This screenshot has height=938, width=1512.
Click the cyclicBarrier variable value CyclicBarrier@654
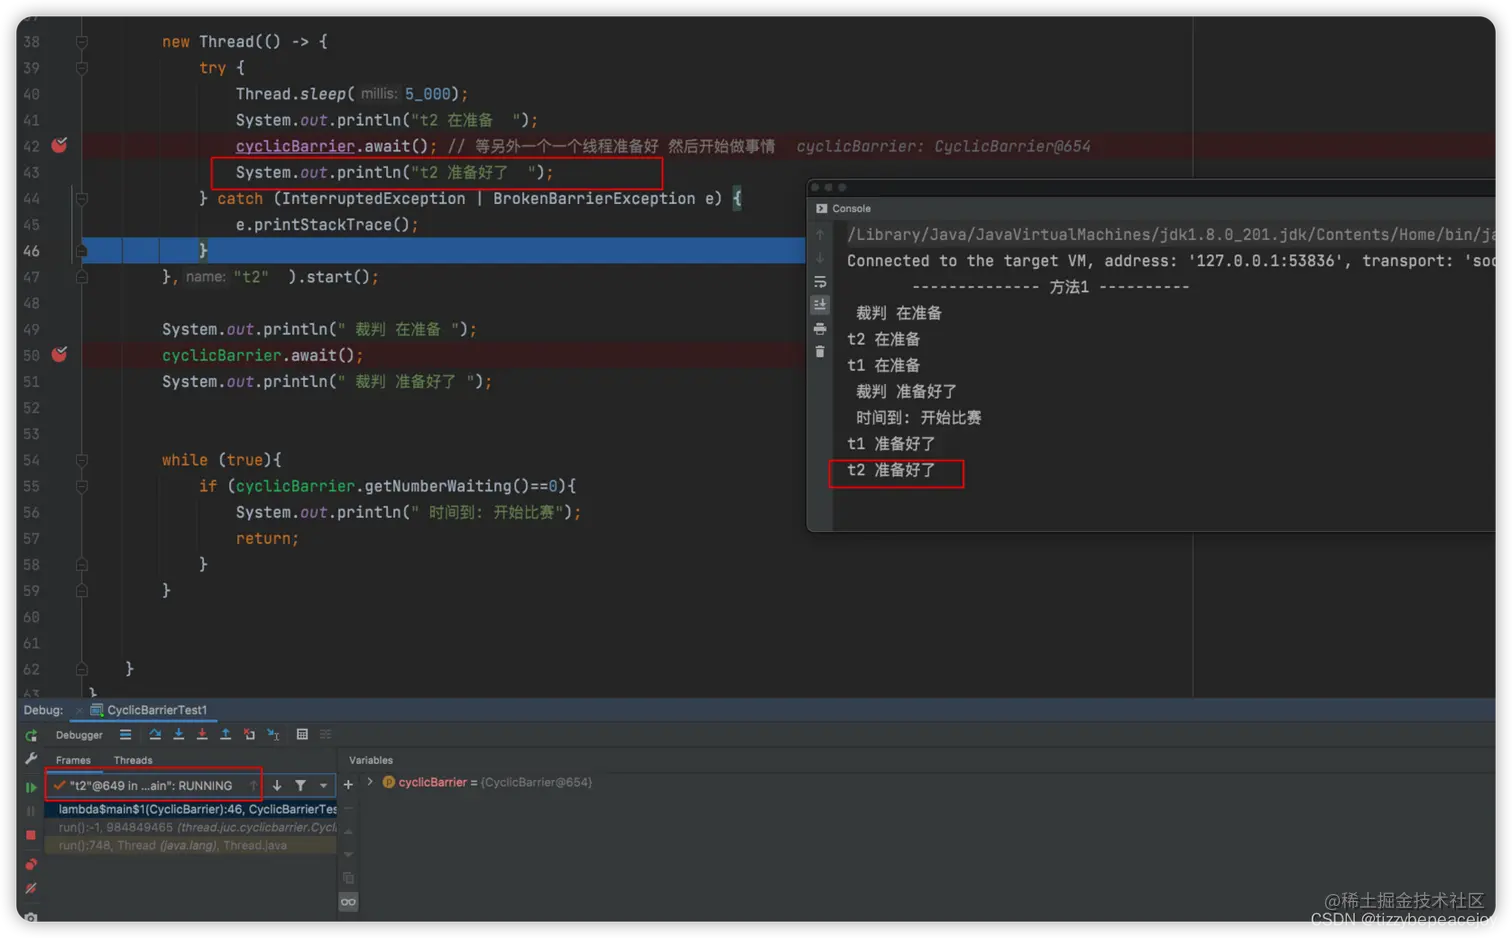[537, 782]
